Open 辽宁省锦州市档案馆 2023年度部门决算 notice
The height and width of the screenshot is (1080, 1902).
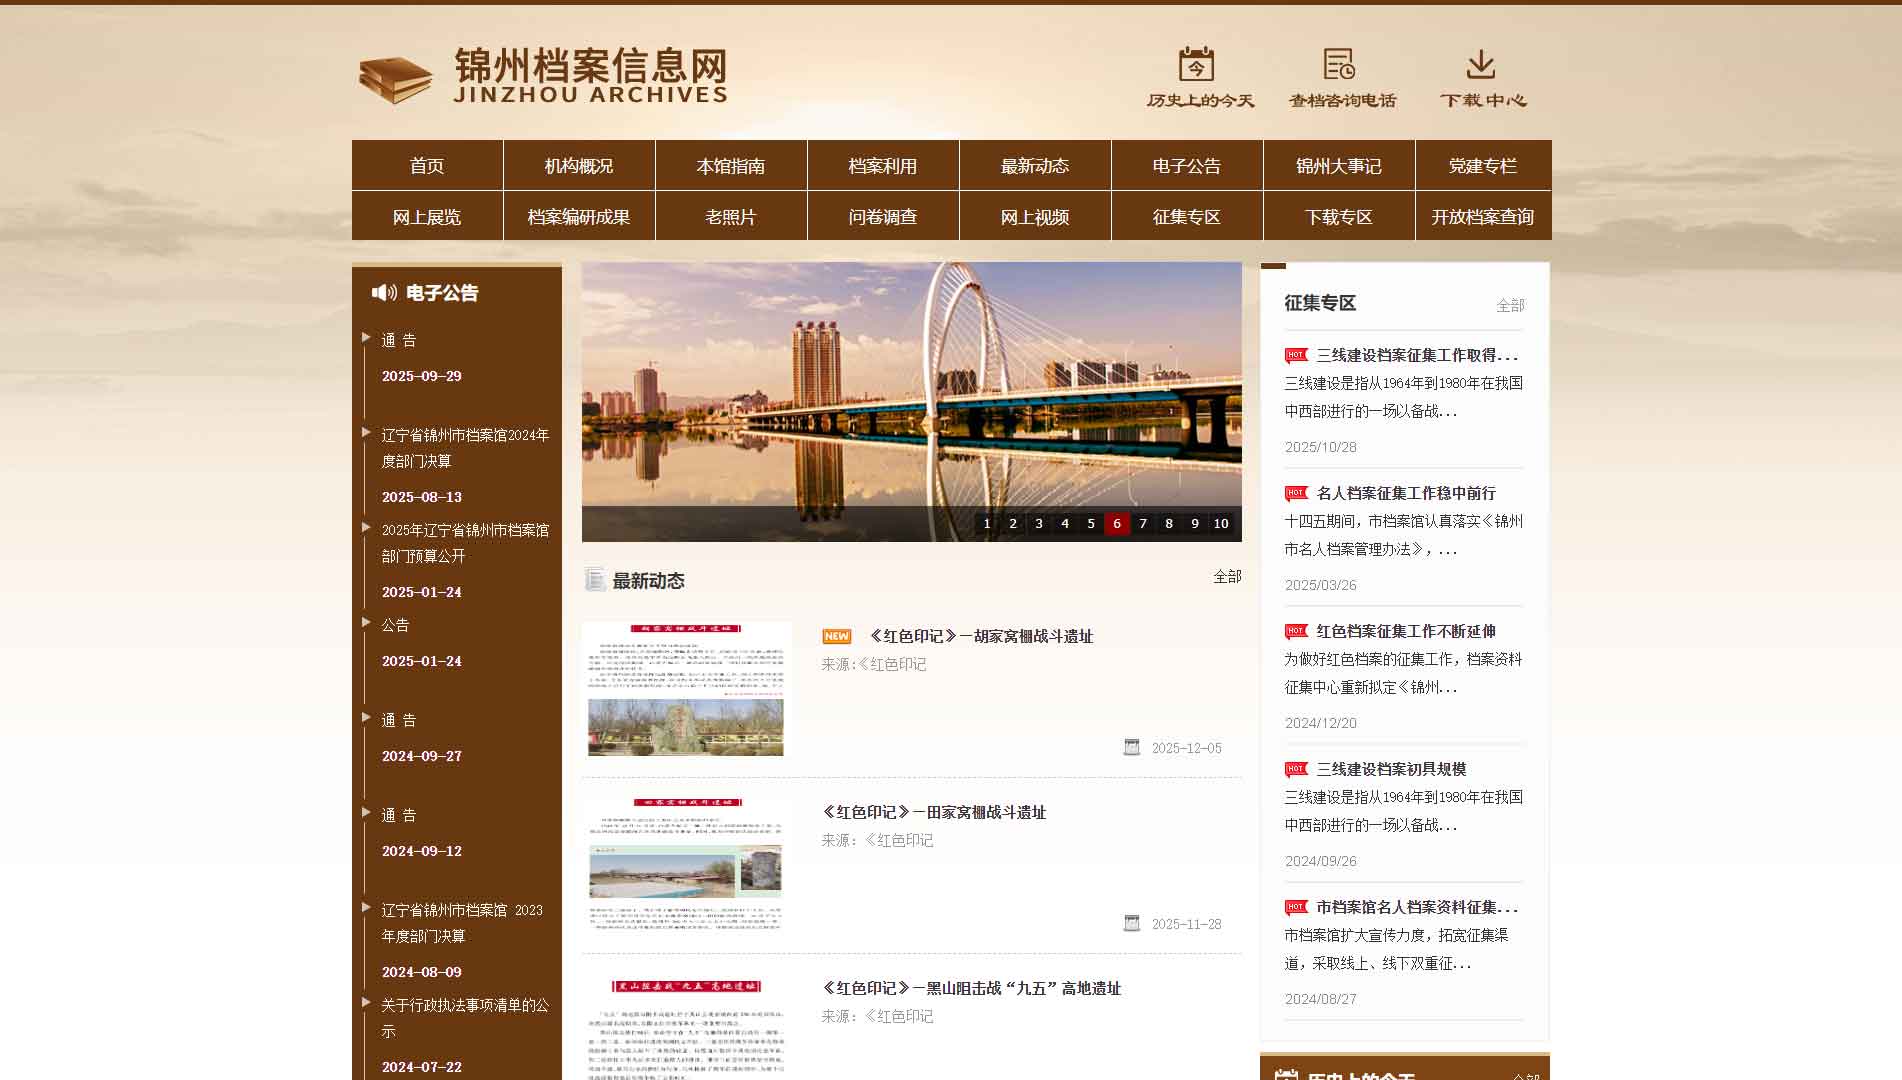pyautogui.click(x=462, y=923)
